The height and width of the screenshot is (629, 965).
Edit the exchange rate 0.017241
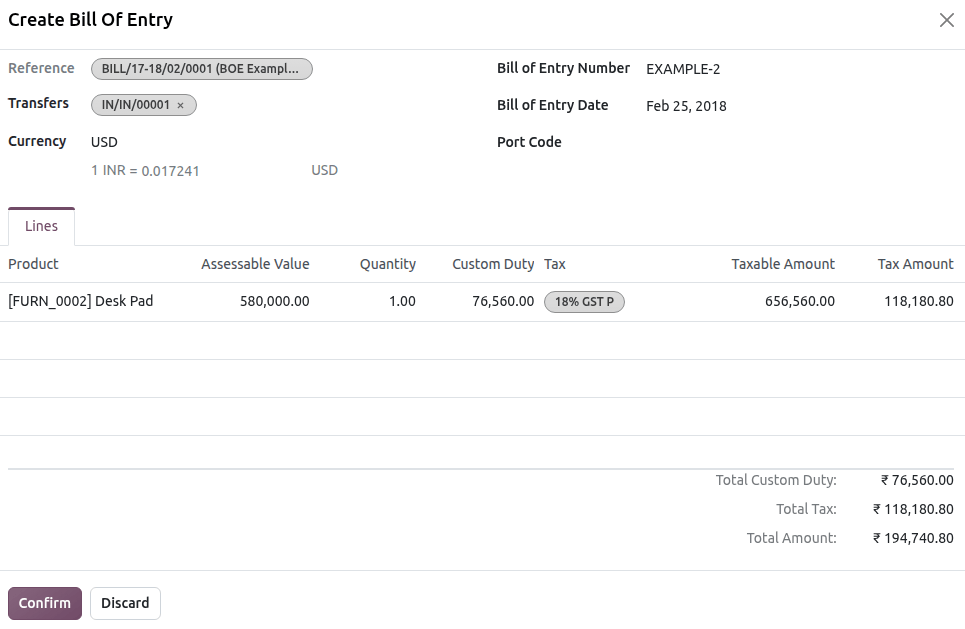coord(170,171)
